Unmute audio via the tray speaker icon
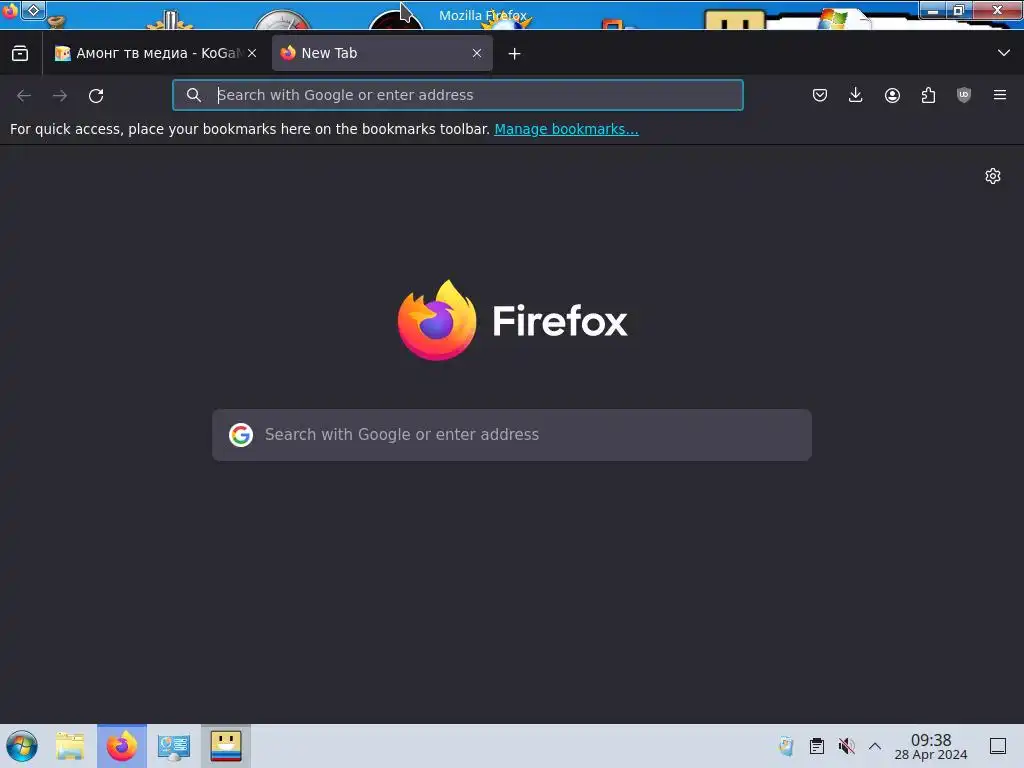Screen dimensions: 1024x768 [846, 746]
